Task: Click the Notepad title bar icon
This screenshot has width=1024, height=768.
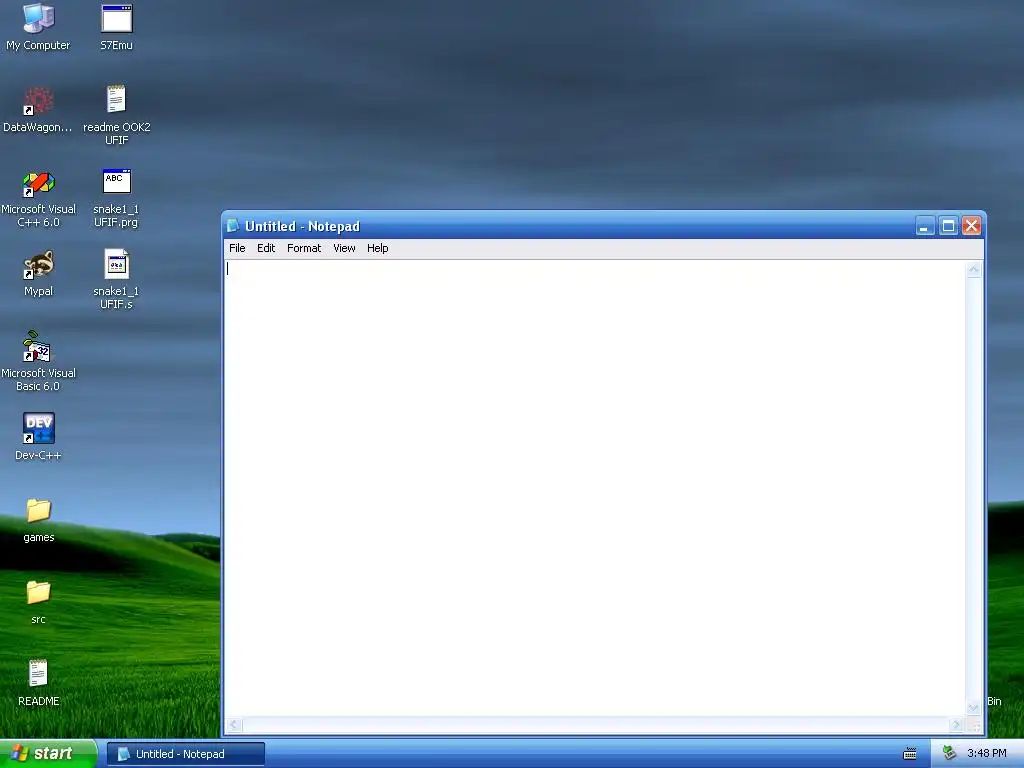Action: (x=233, y=226)
